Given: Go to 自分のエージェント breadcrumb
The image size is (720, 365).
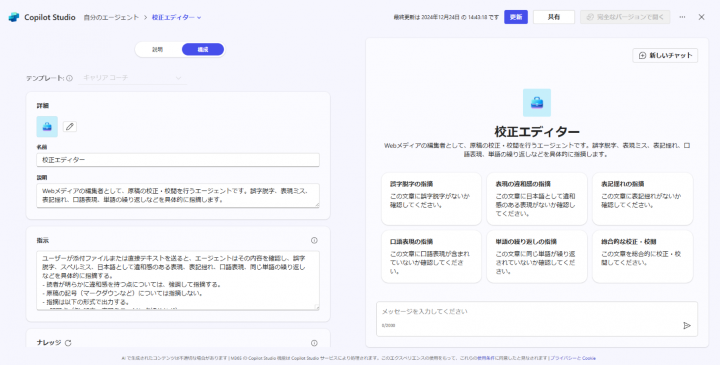Looking at the screenshot, I should tap(111, 17).
